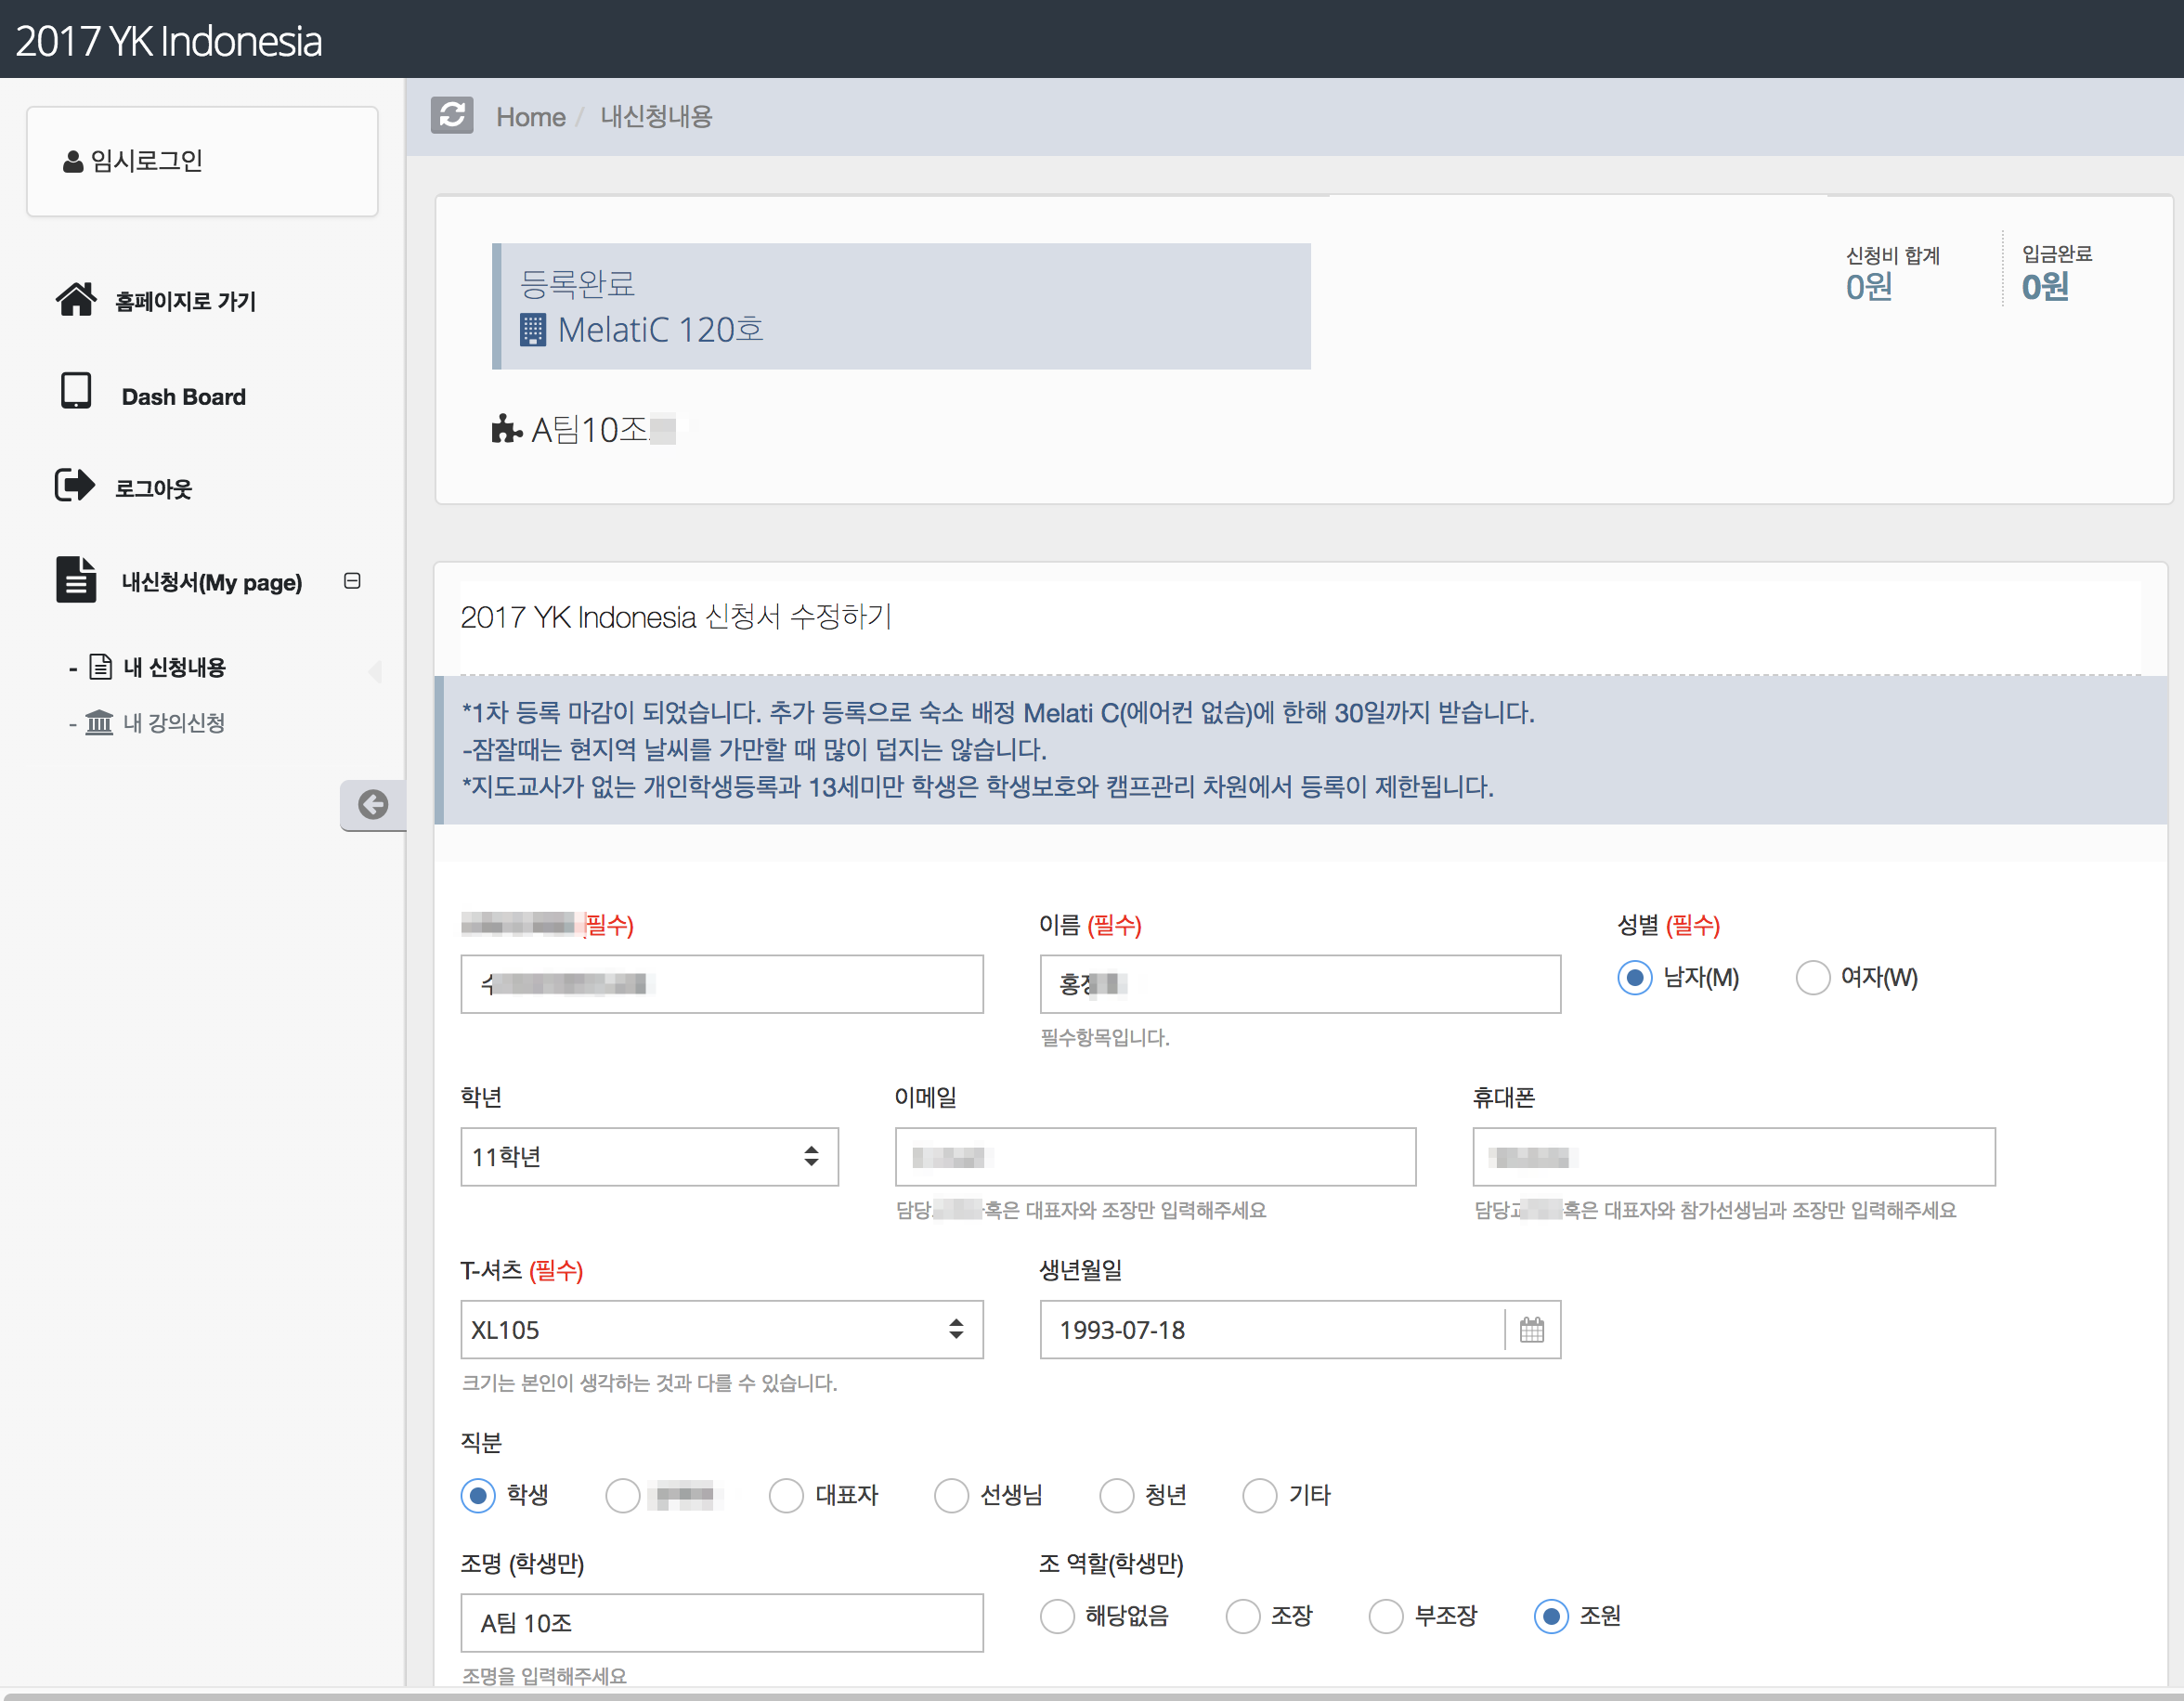Collapse the 내신청서(My page) submenu toggle

(x=352, y=581)
